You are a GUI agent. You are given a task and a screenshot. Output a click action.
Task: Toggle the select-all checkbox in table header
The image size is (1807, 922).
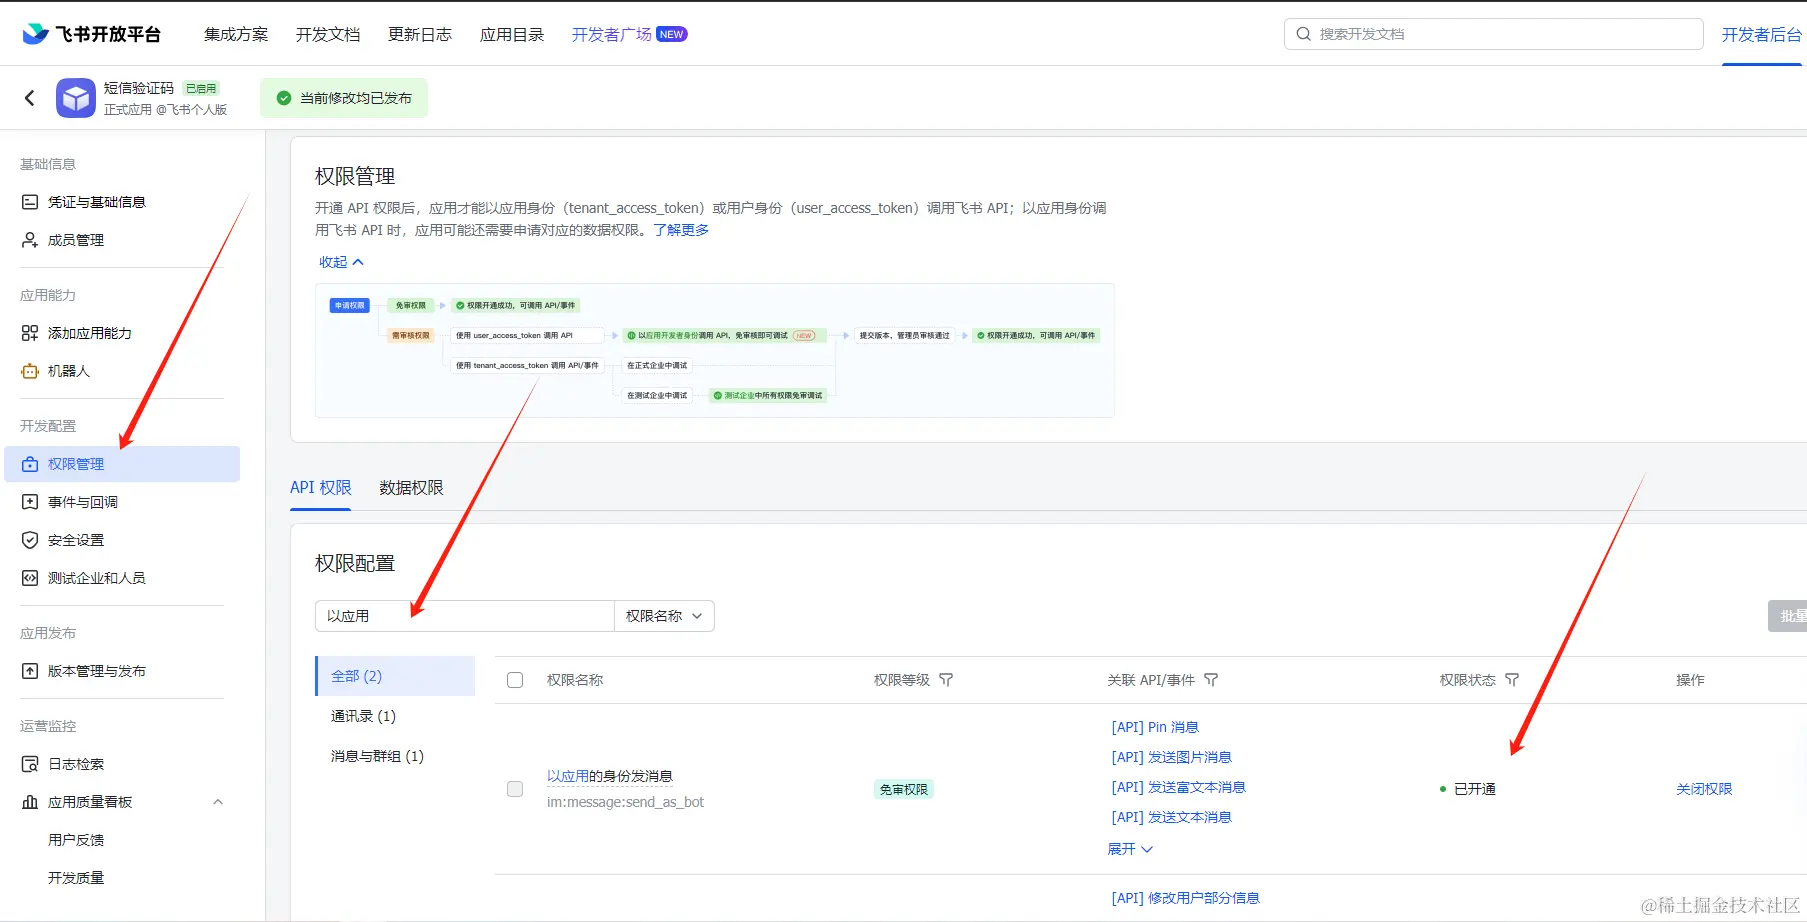click(515, 680)
